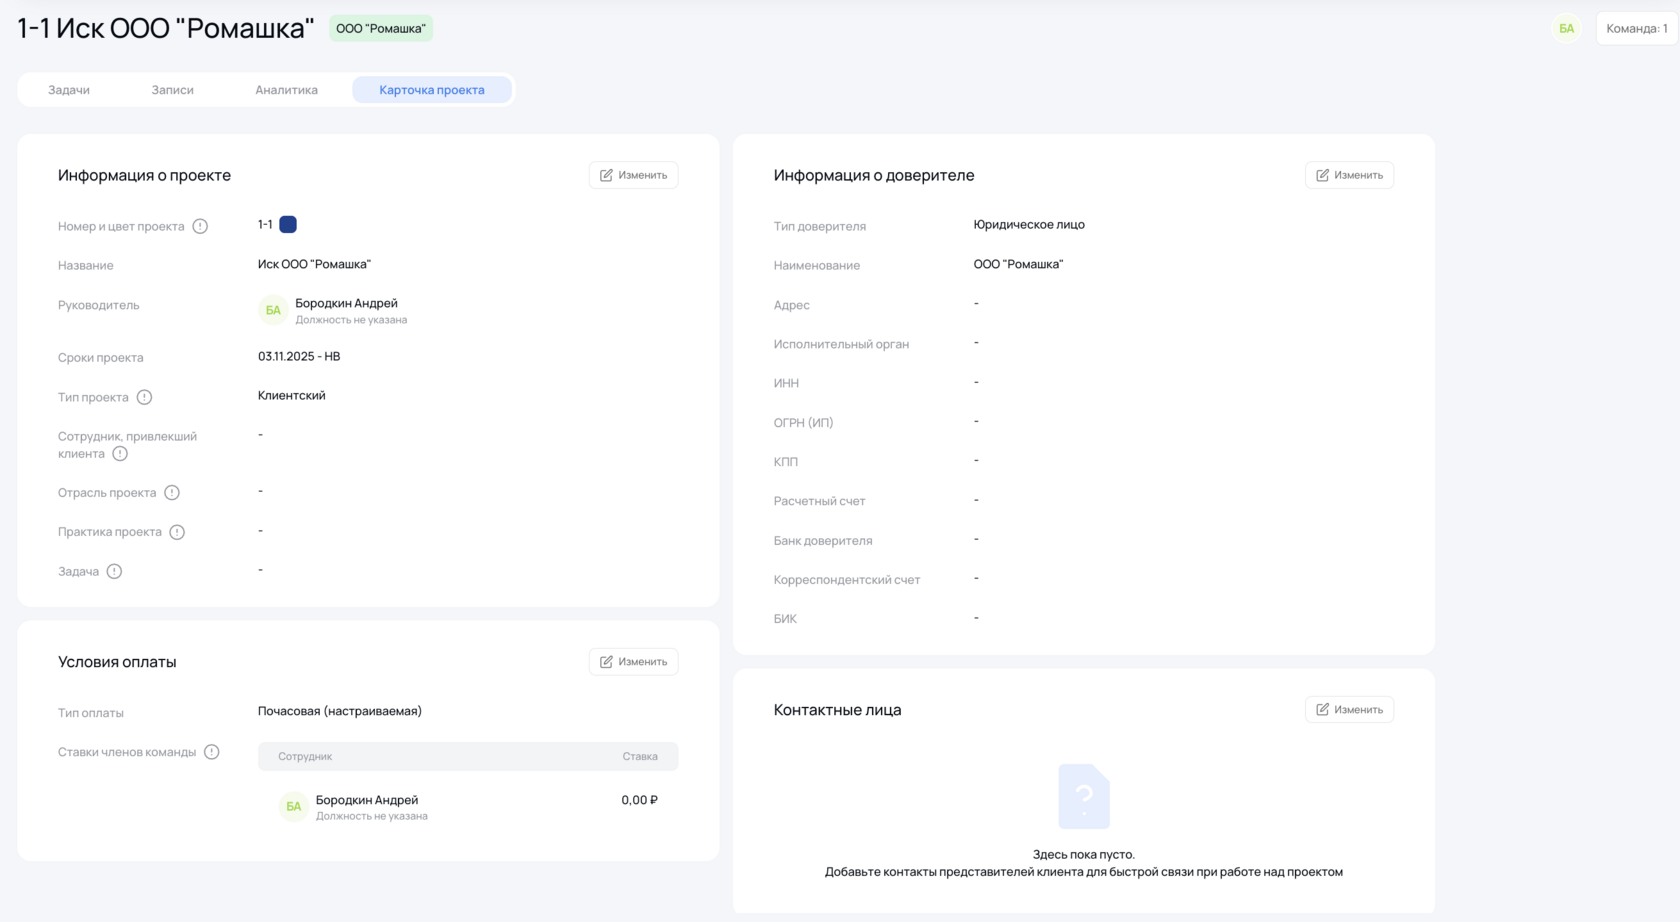Image resolution: width=1680 pixels, height=922 pixels.
Task: Switch to the Записи tab
Action: point(172,90)
